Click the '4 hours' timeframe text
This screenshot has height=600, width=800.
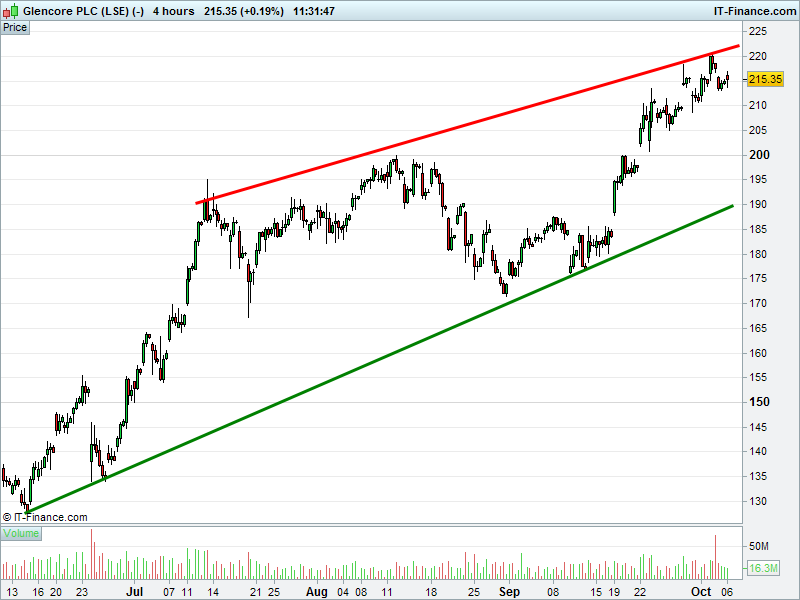tap(173, 11)
